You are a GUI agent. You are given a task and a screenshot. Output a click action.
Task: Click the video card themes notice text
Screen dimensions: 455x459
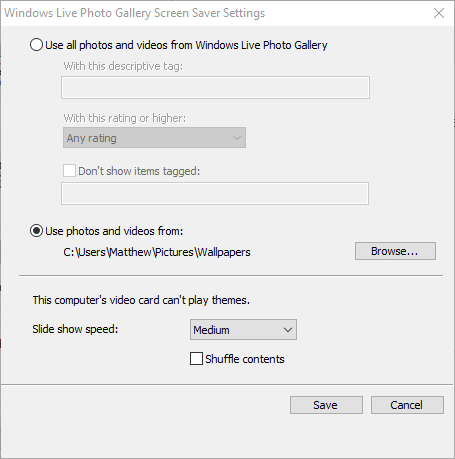pyautogui.click(x=141, y=300)
